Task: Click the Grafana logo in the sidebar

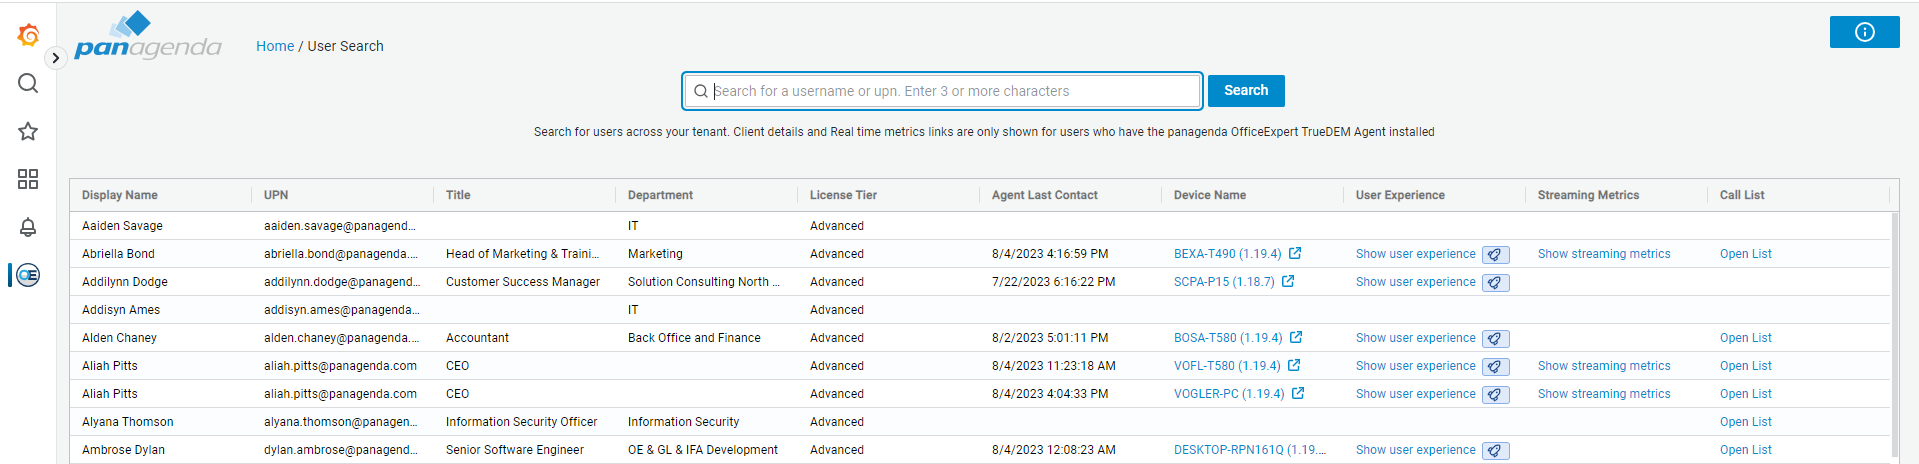Action: pos(28,35)
